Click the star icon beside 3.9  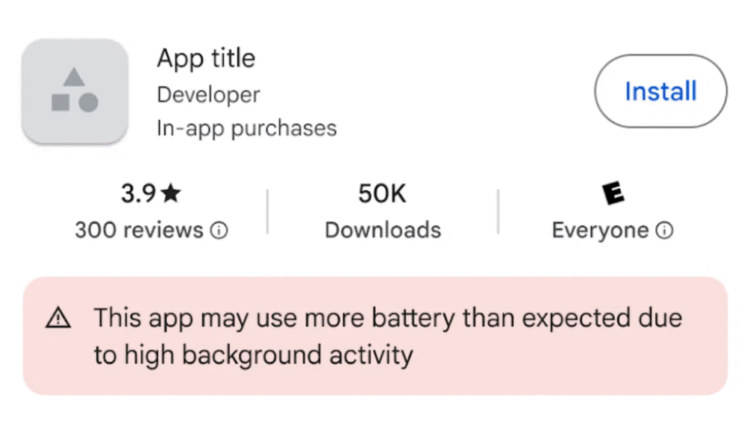coord(171,193)
